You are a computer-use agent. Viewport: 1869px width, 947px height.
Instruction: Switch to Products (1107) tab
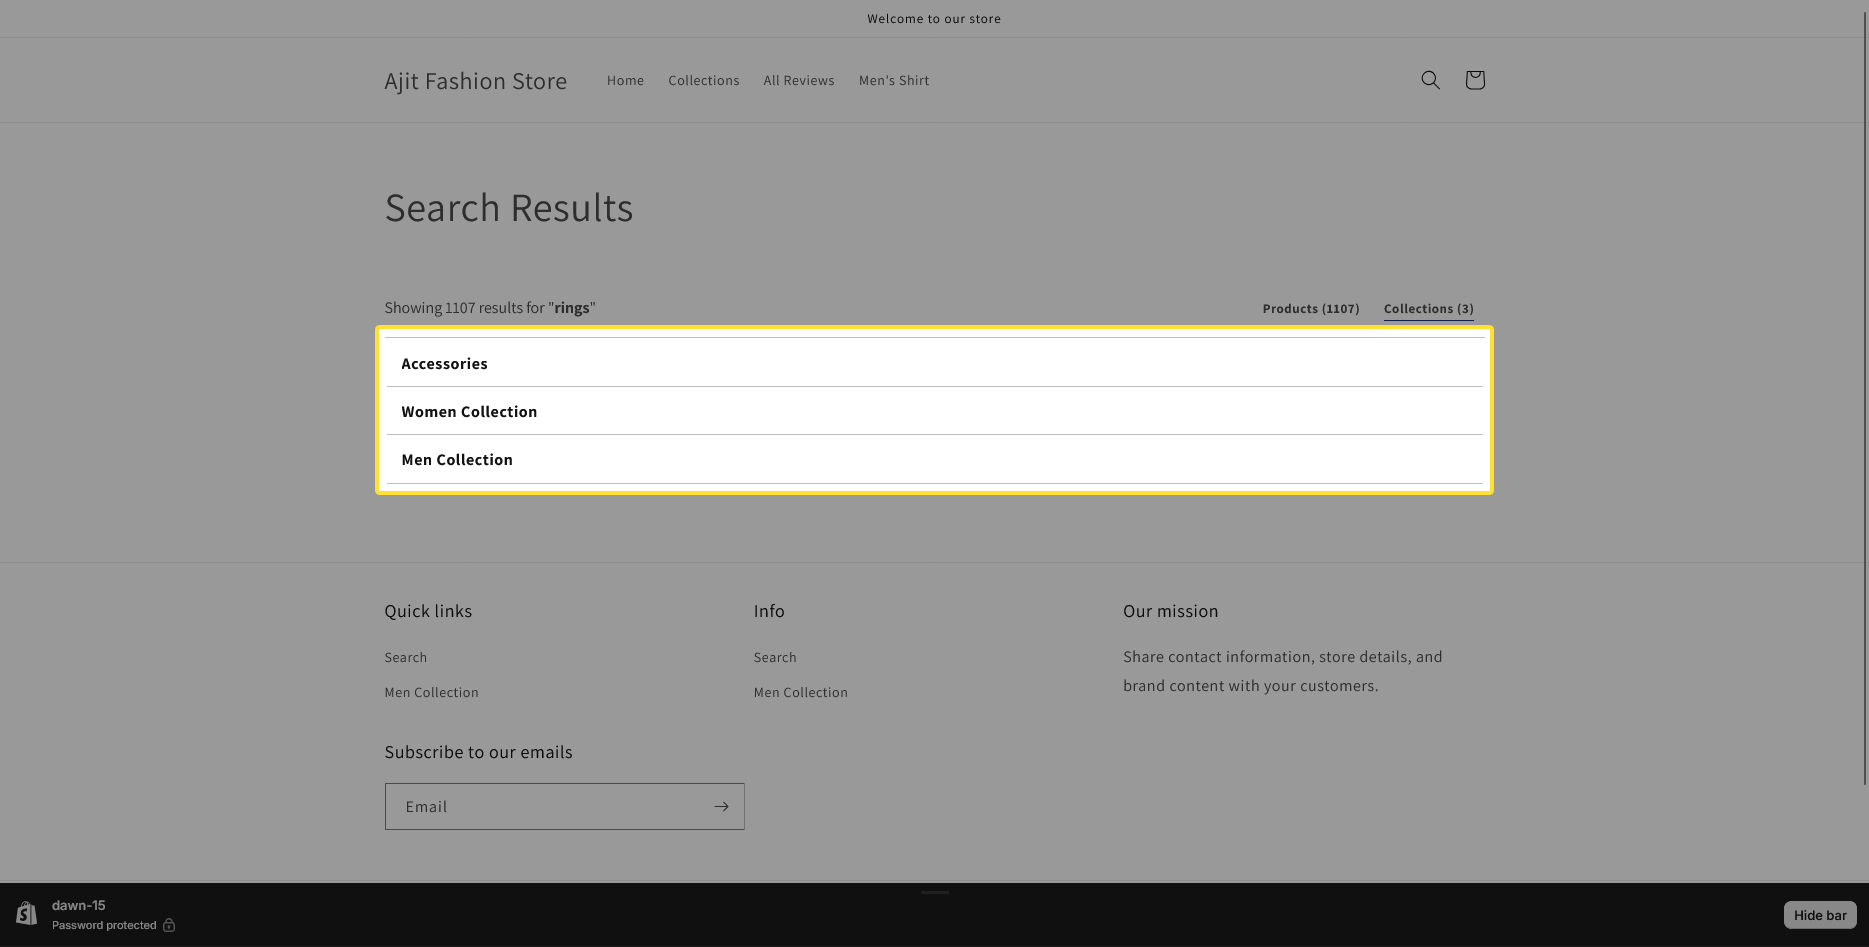(x=1310, y=309)
